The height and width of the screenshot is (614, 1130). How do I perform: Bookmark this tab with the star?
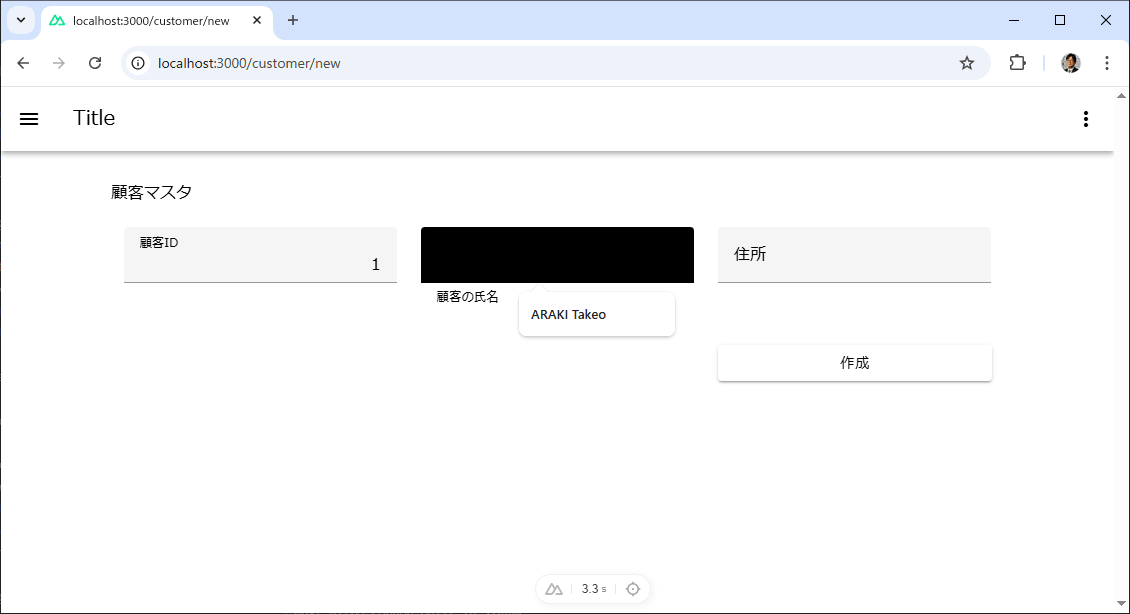[x=966, y=63]
